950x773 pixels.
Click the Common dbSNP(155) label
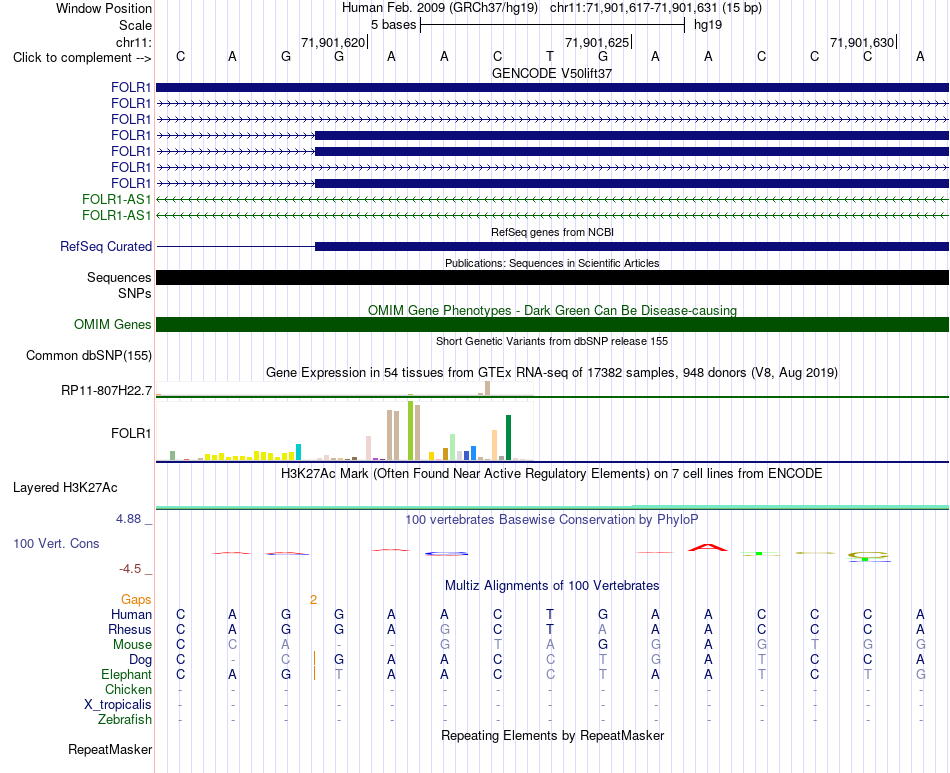tap(88, 356)
